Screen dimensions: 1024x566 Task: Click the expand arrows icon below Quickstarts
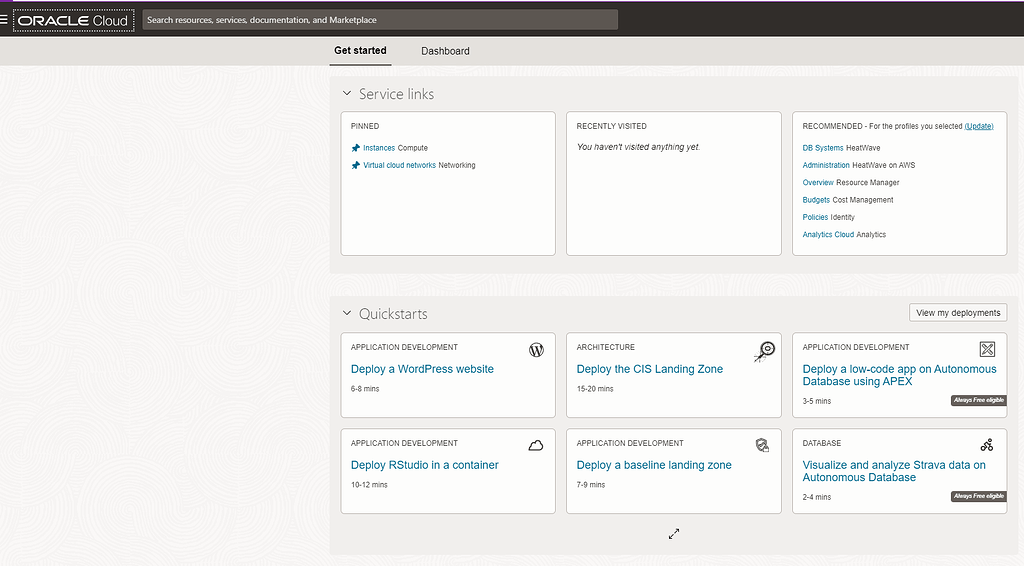(674, 534)
